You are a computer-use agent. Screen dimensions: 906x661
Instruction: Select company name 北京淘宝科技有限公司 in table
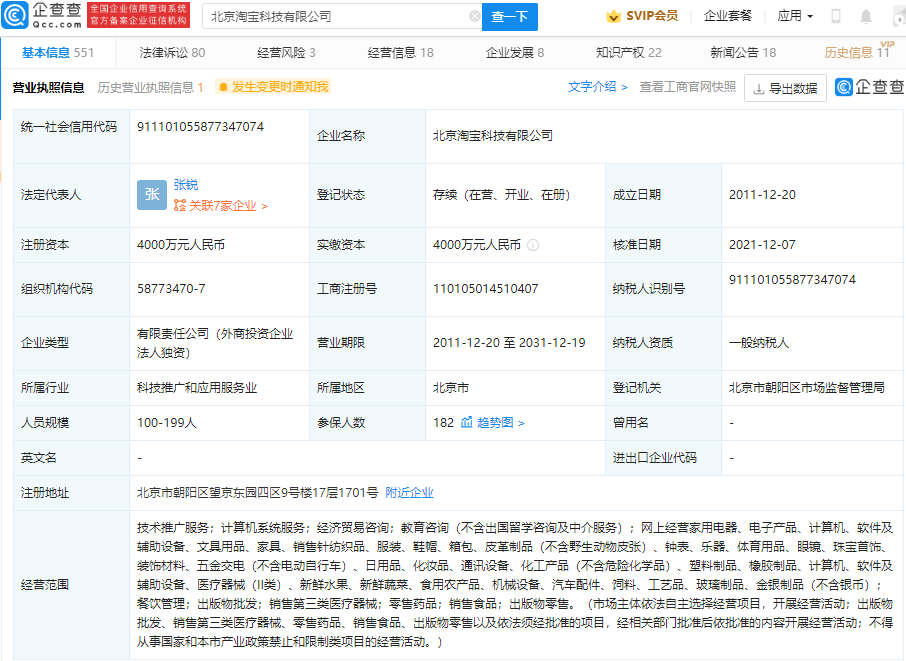[493, 136]
